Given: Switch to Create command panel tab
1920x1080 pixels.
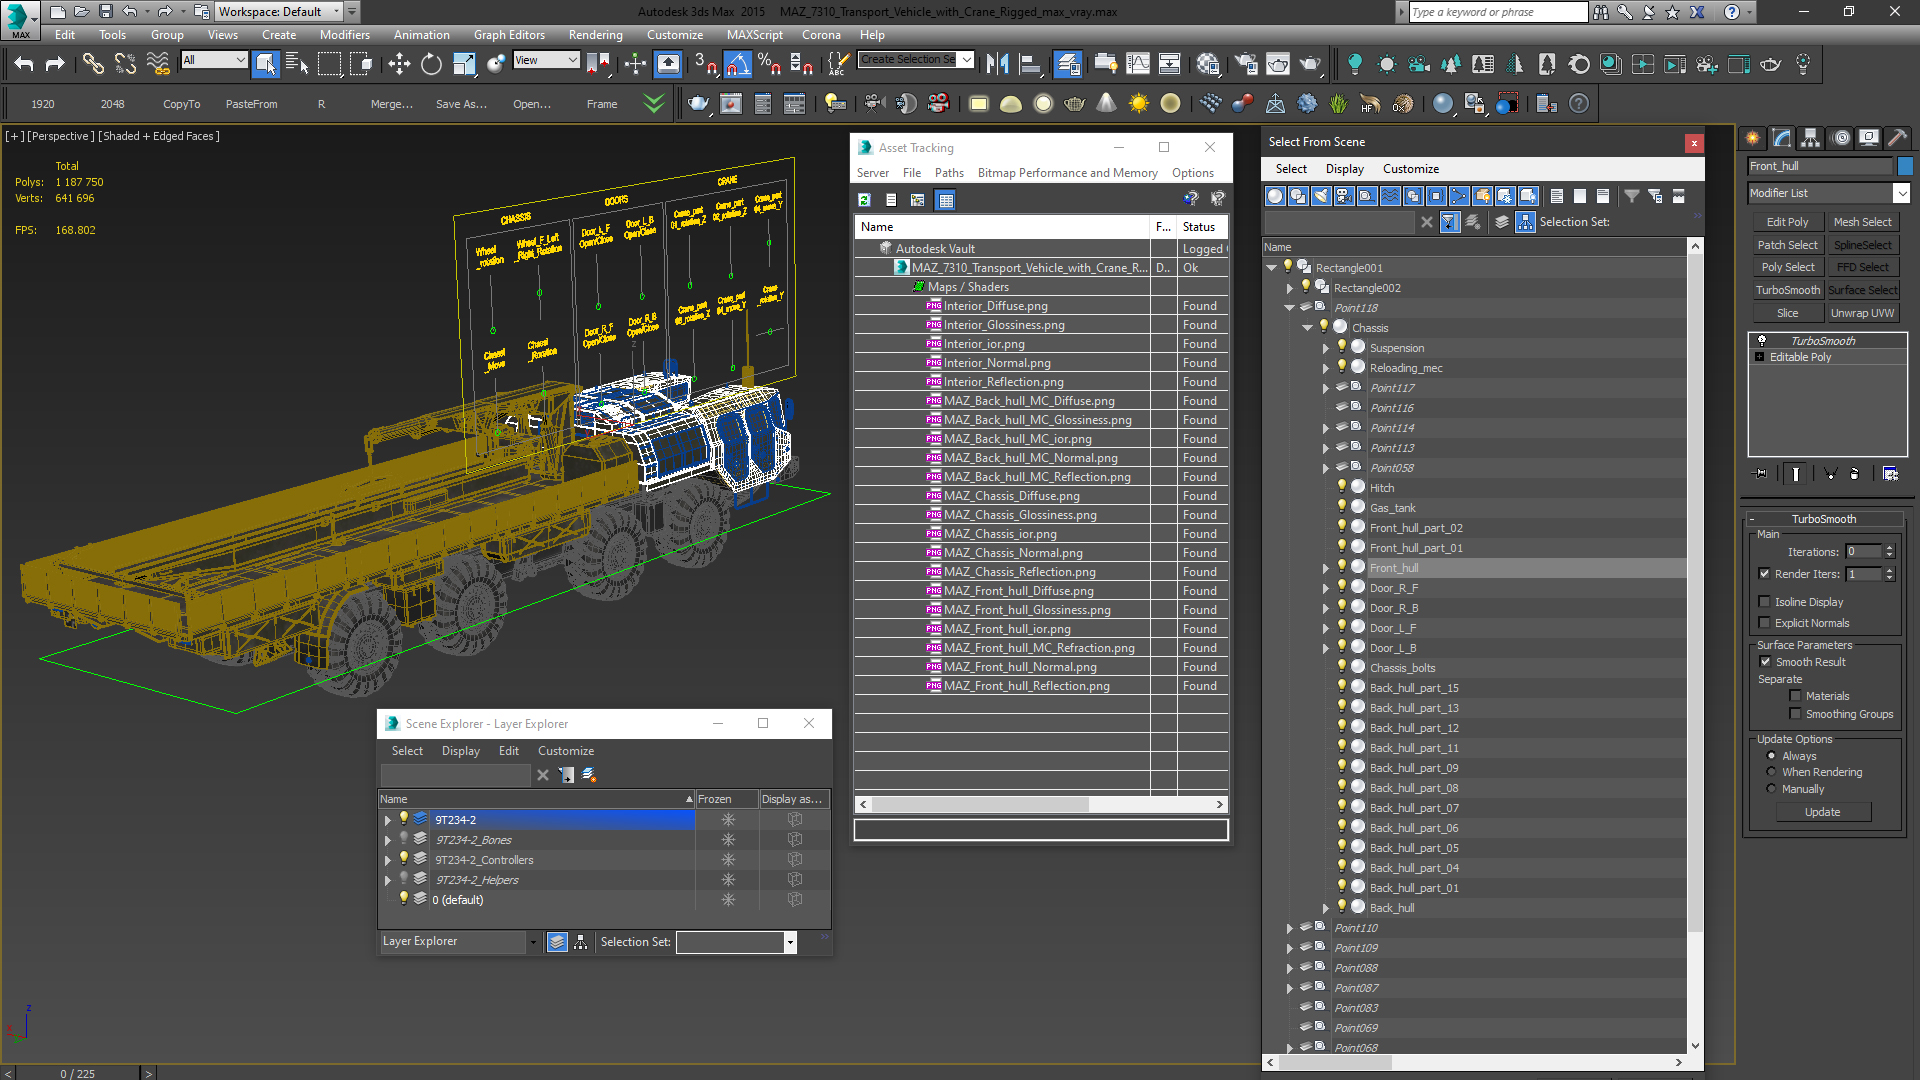Looking at the screenshot, I should coord(1753,138).
